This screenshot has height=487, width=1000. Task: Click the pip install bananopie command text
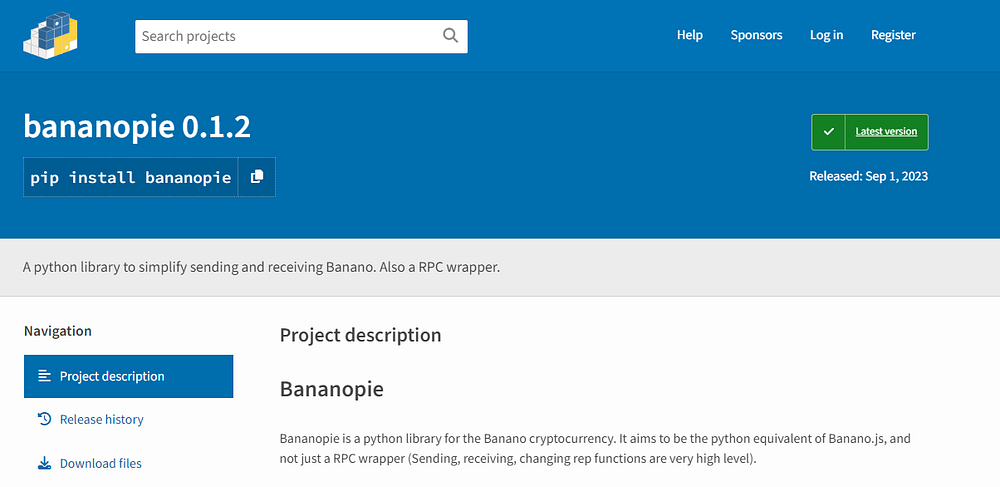click(x=131, y=177)
